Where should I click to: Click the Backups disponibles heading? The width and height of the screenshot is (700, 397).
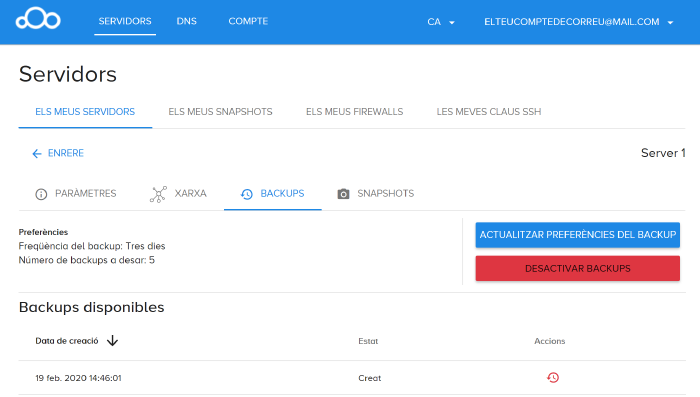pos(92,307)
